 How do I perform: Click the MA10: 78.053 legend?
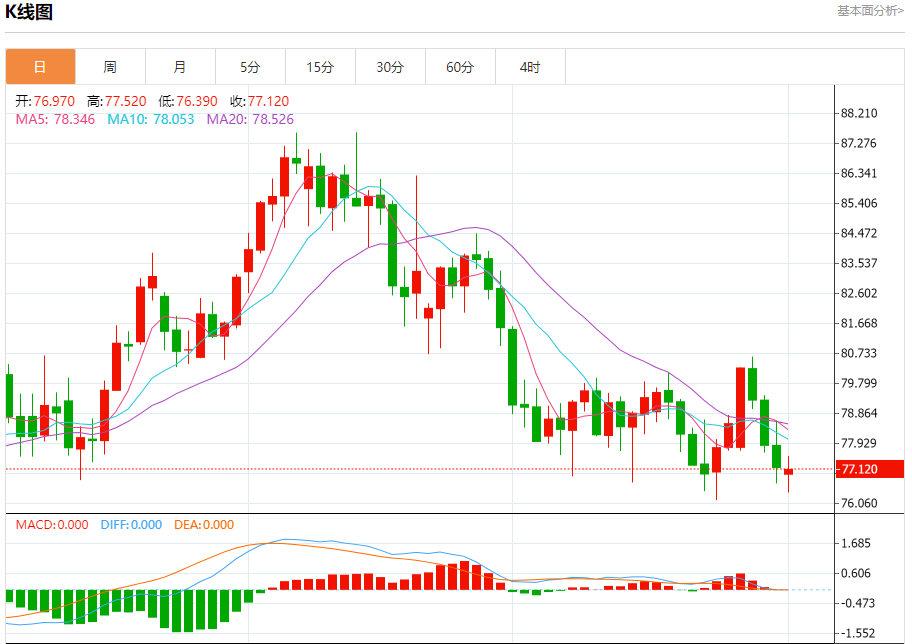pos(151,119)
